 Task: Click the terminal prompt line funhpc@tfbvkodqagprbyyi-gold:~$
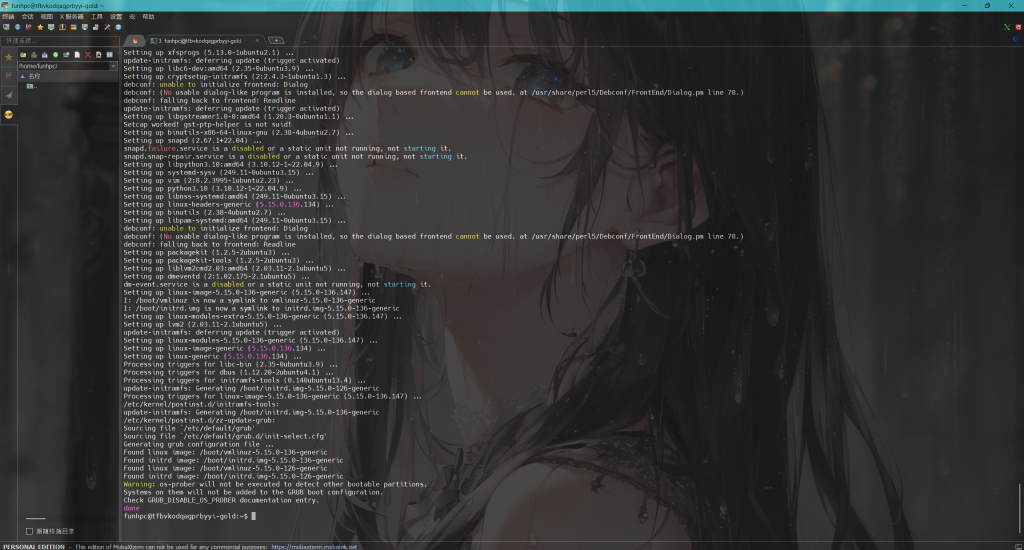pyautogui.click(x=186, y=516)
